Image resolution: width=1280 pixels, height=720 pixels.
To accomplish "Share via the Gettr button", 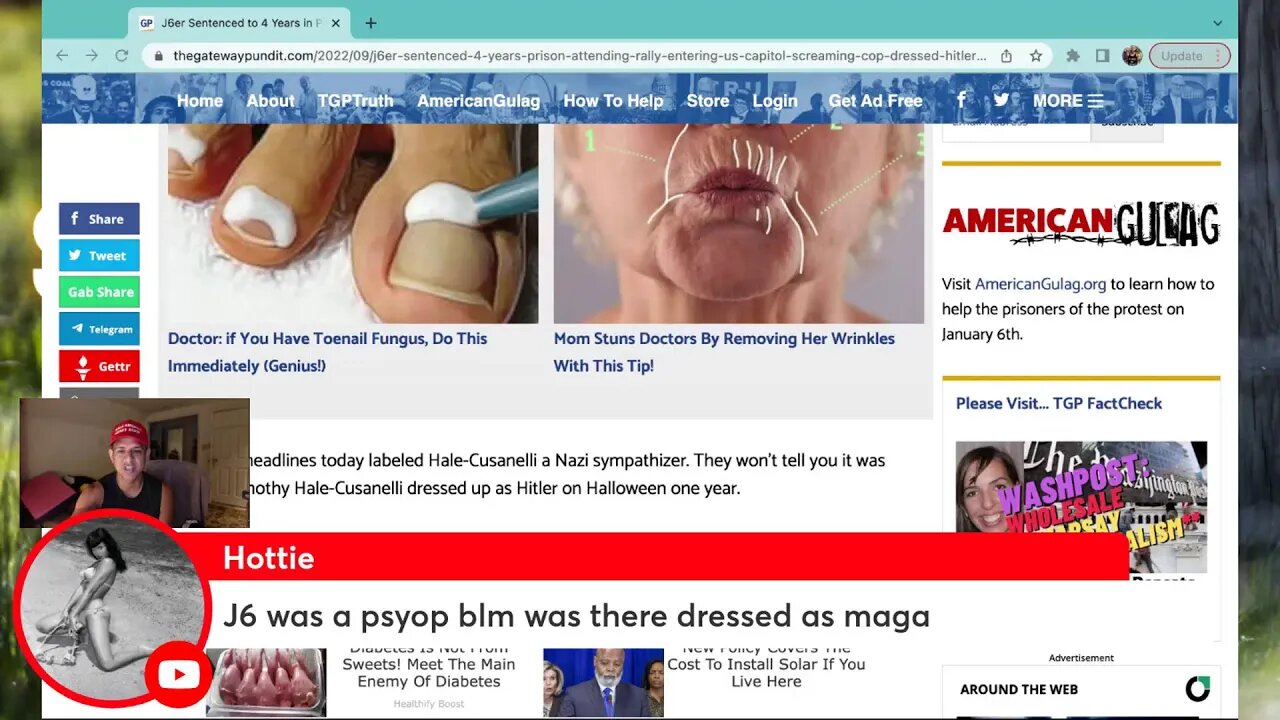I will [x=99, y=366].
